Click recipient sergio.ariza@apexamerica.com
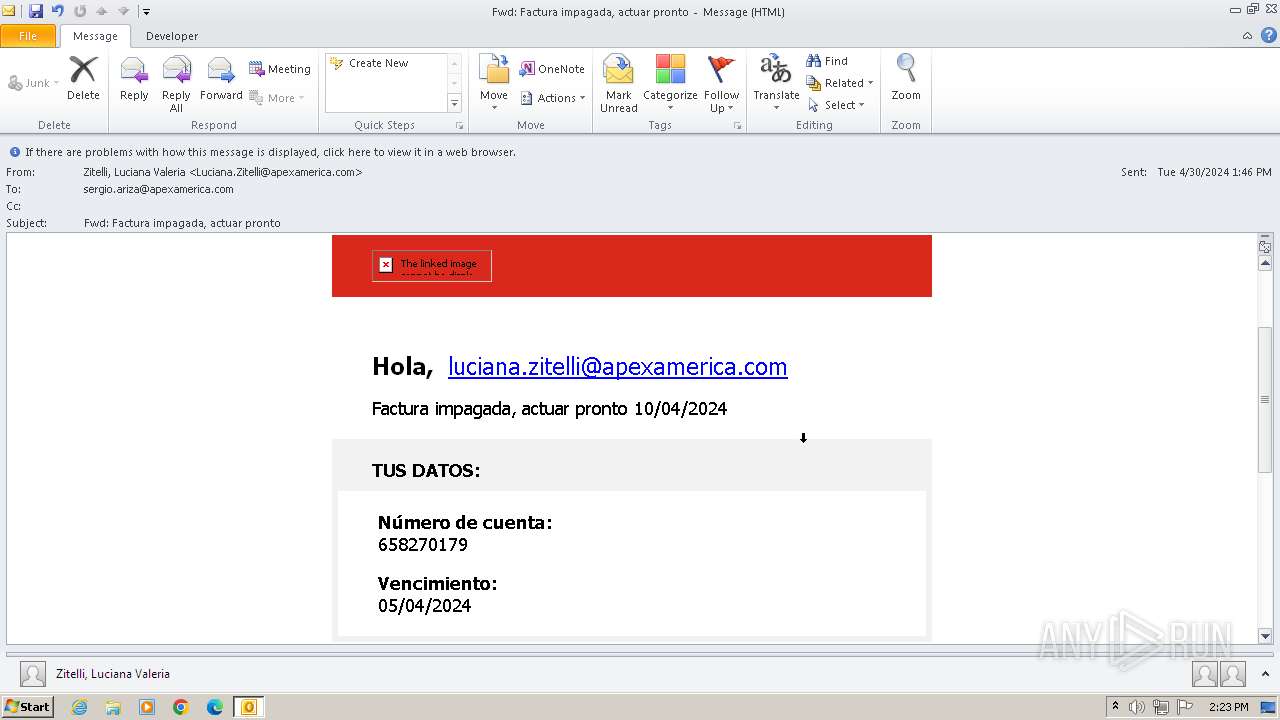Image resolution: width=1280 pixels, height=720 pixels. (159, 189)
